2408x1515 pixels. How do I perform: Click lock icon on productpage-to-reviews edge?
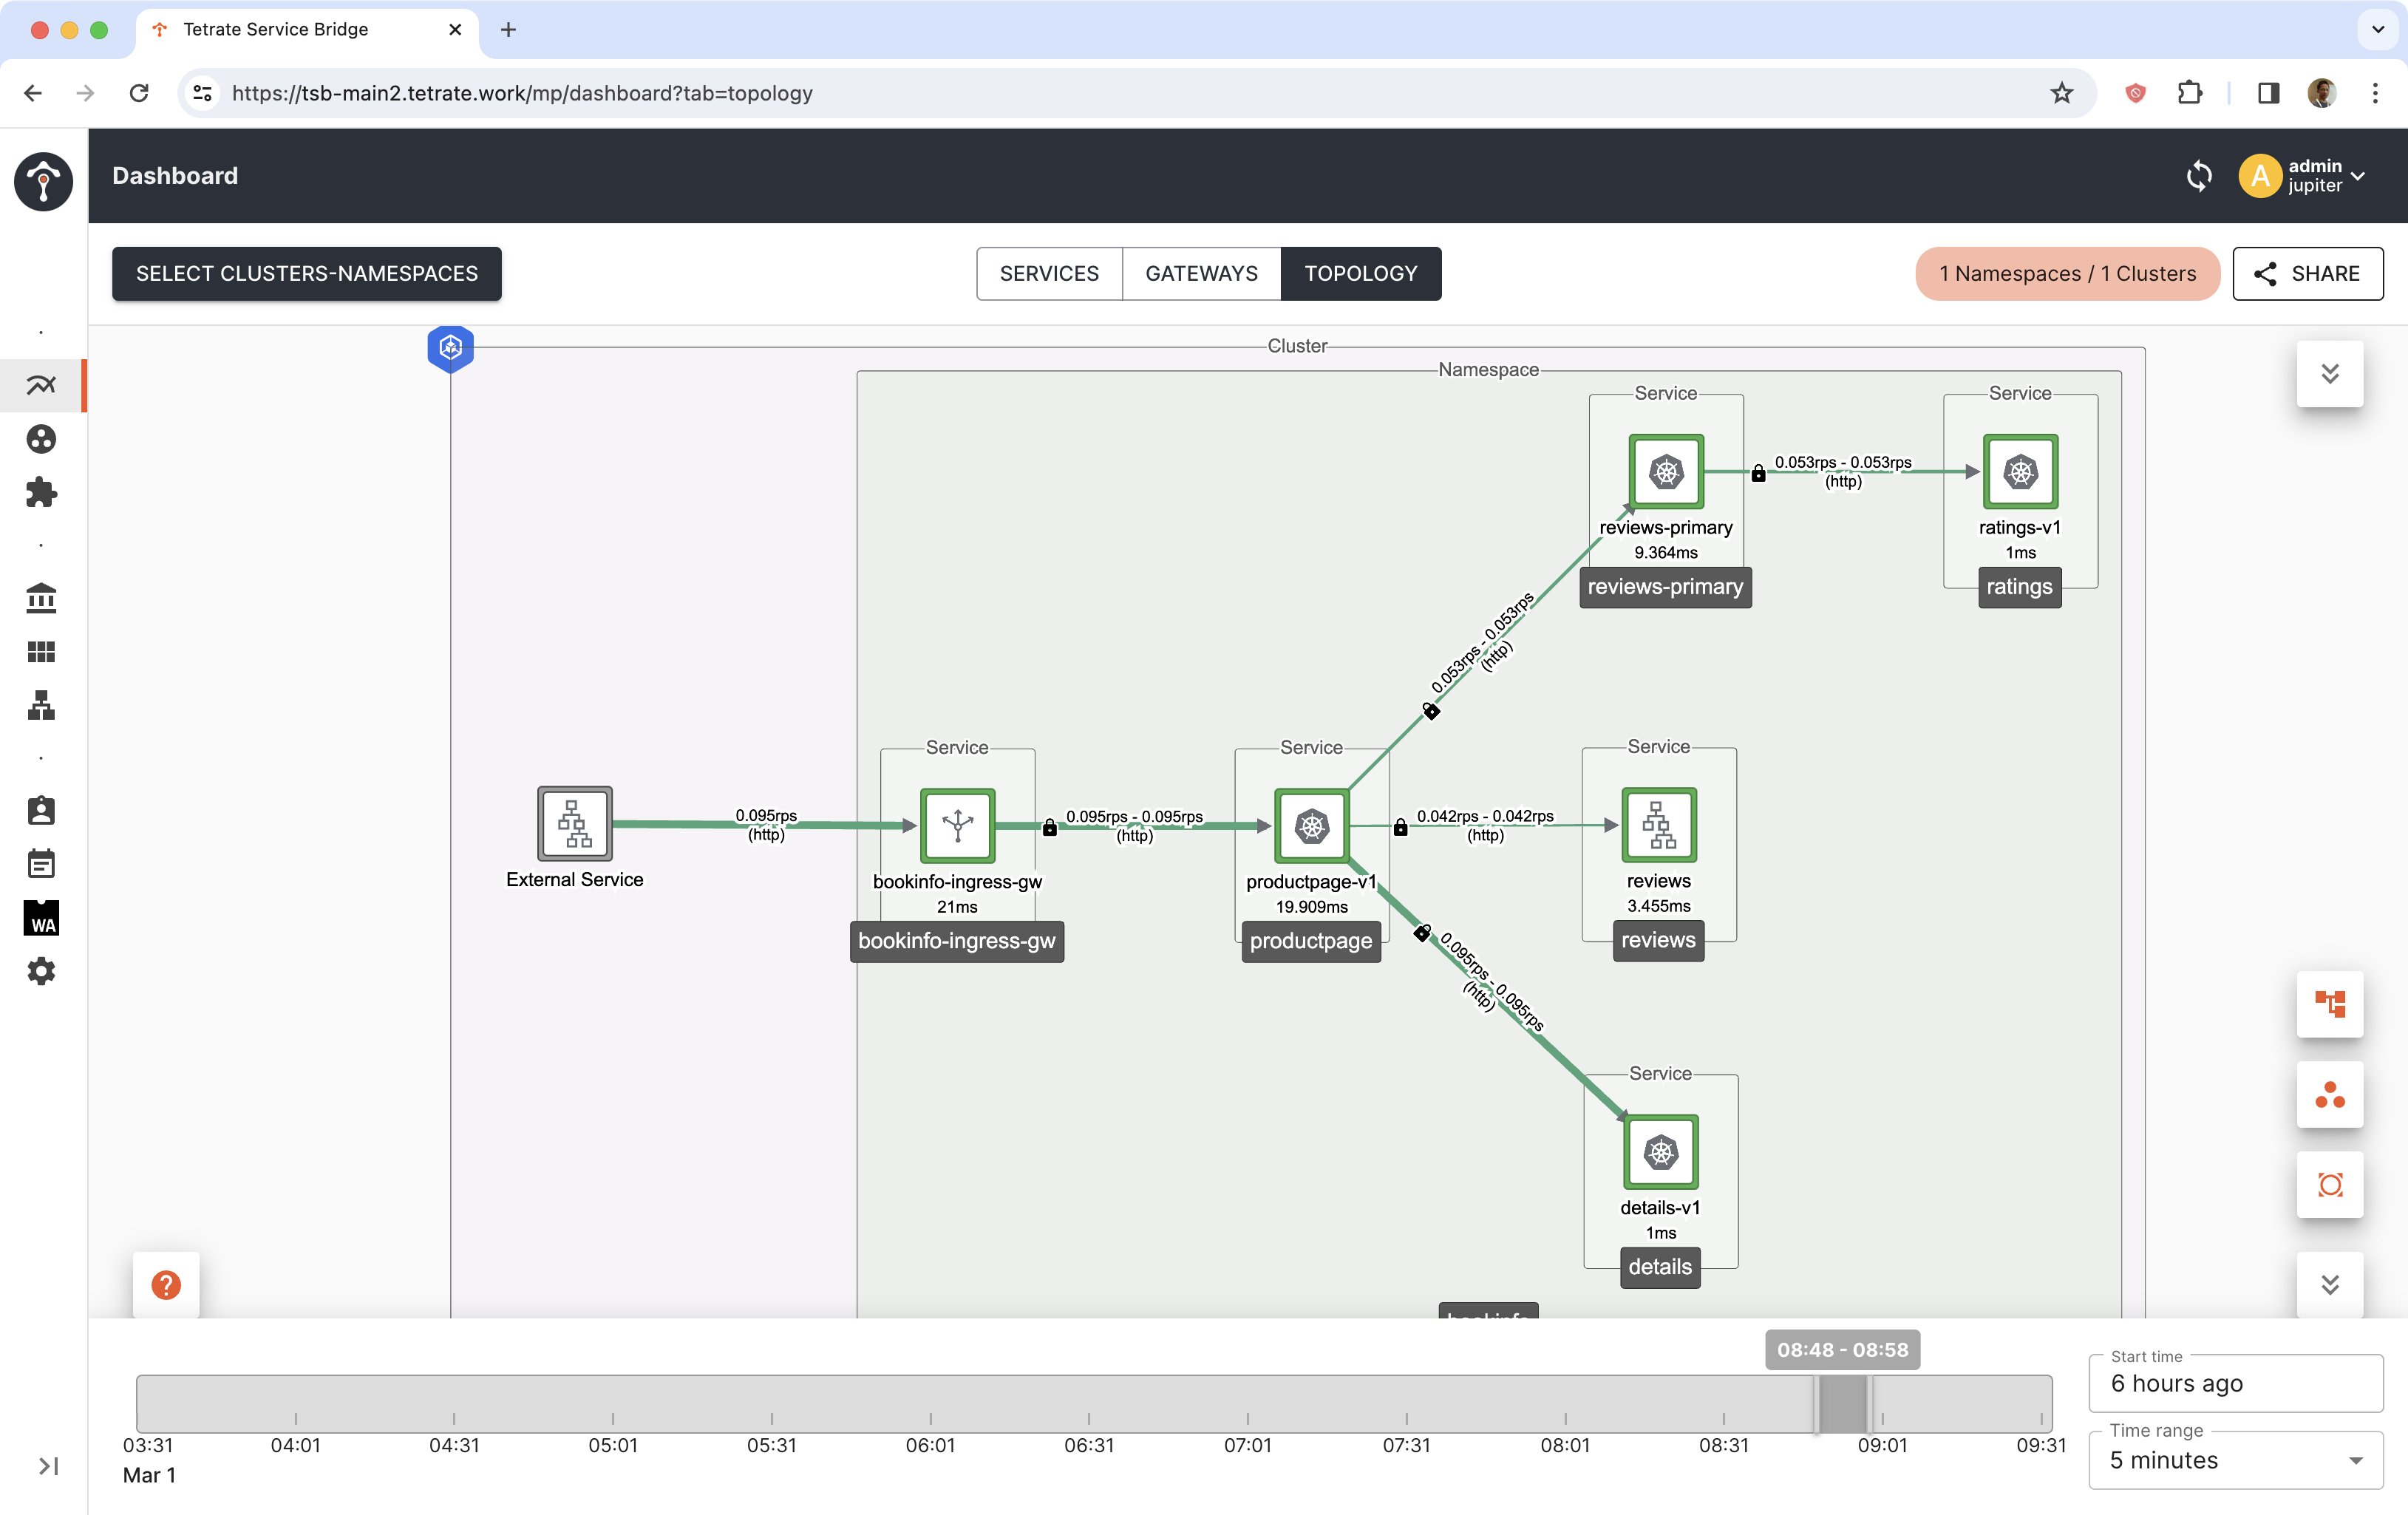point(1401,827)
